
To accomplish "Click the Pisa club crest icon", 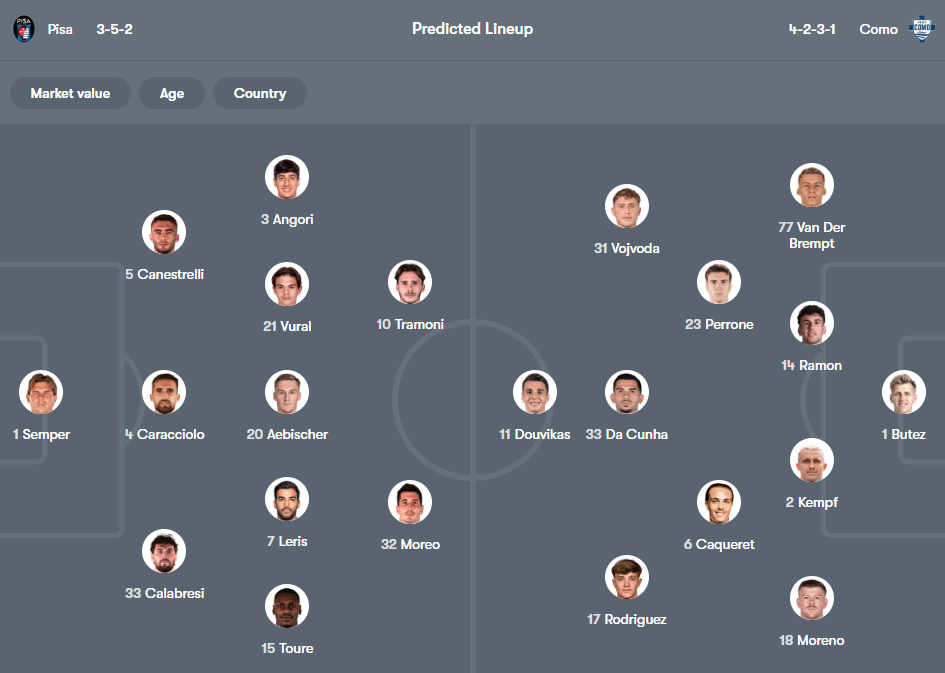I will 24,29.
